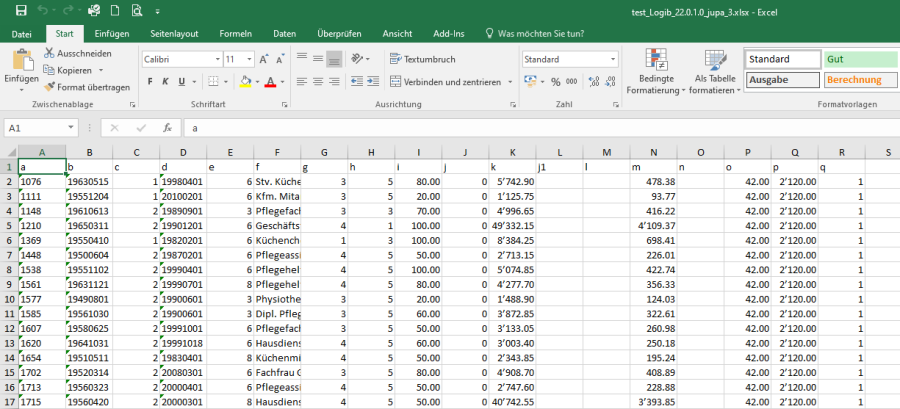900x409 pixels.
Task: Click the accounting number format icon
Action: pyautogui.click(x=530, y=81)
